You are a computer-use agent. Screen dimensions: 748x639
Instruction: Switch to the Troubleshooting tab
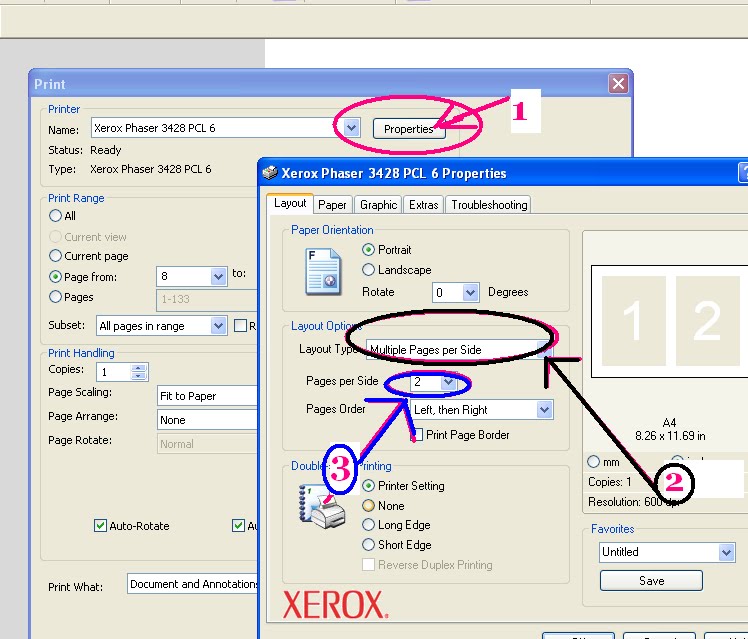pos(489,205)
